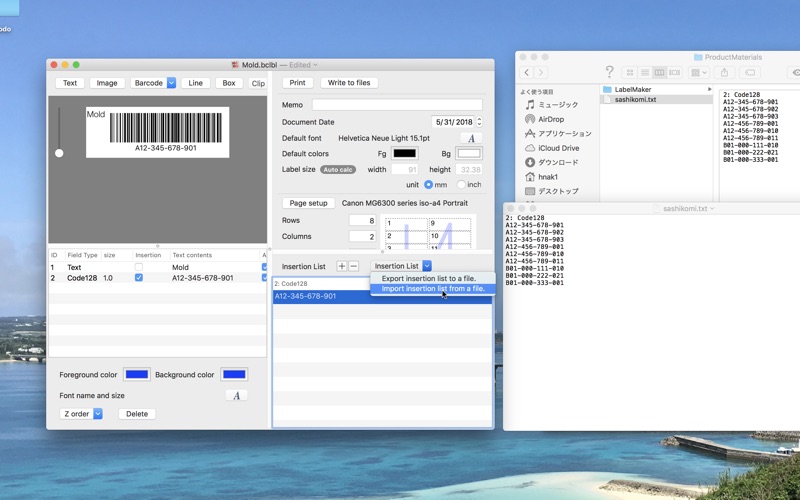
Task: Toggle the last-column checkbox in Code128 row
Action: (x=264, y=278)
